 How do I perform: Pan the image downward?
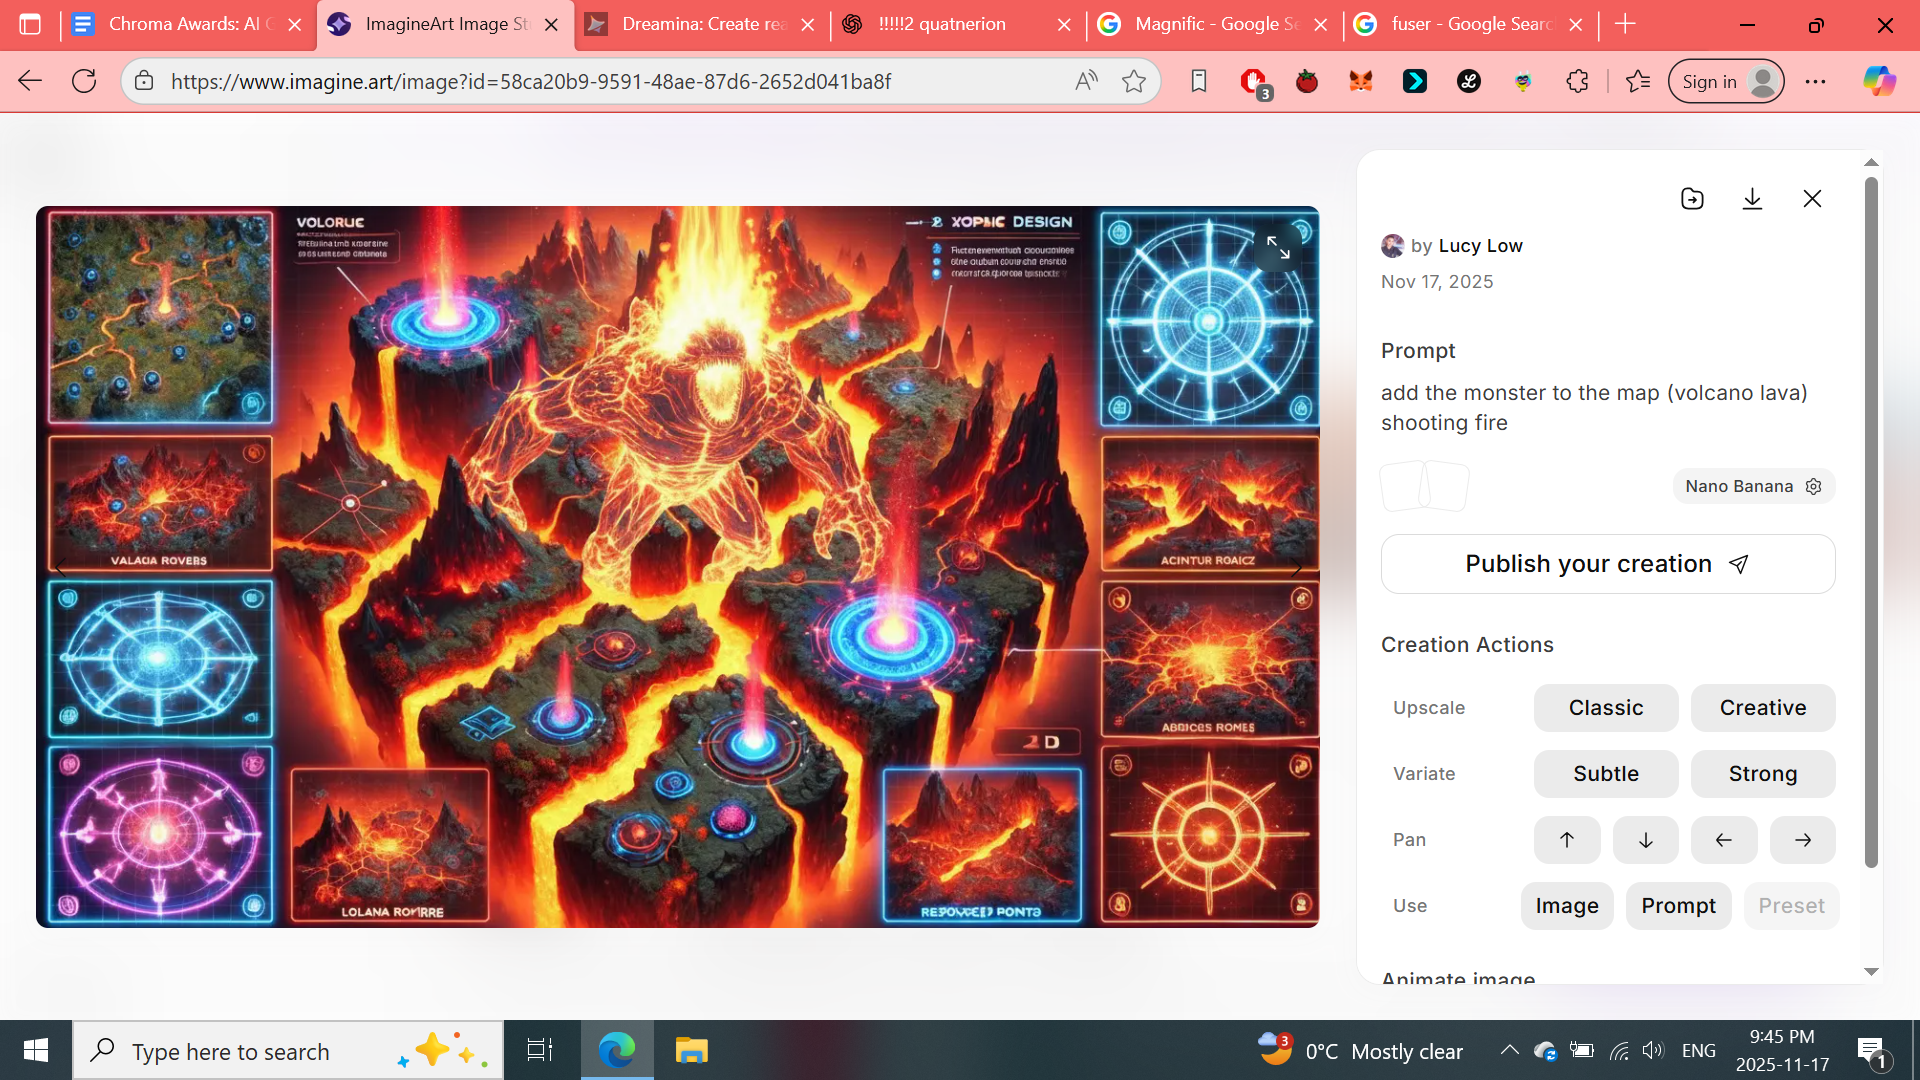1645,840
